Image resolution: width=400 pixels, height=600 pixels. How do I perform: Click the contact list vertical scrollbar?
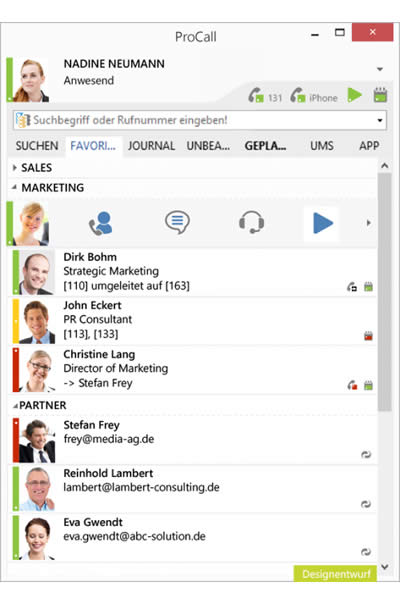(385, 292)
